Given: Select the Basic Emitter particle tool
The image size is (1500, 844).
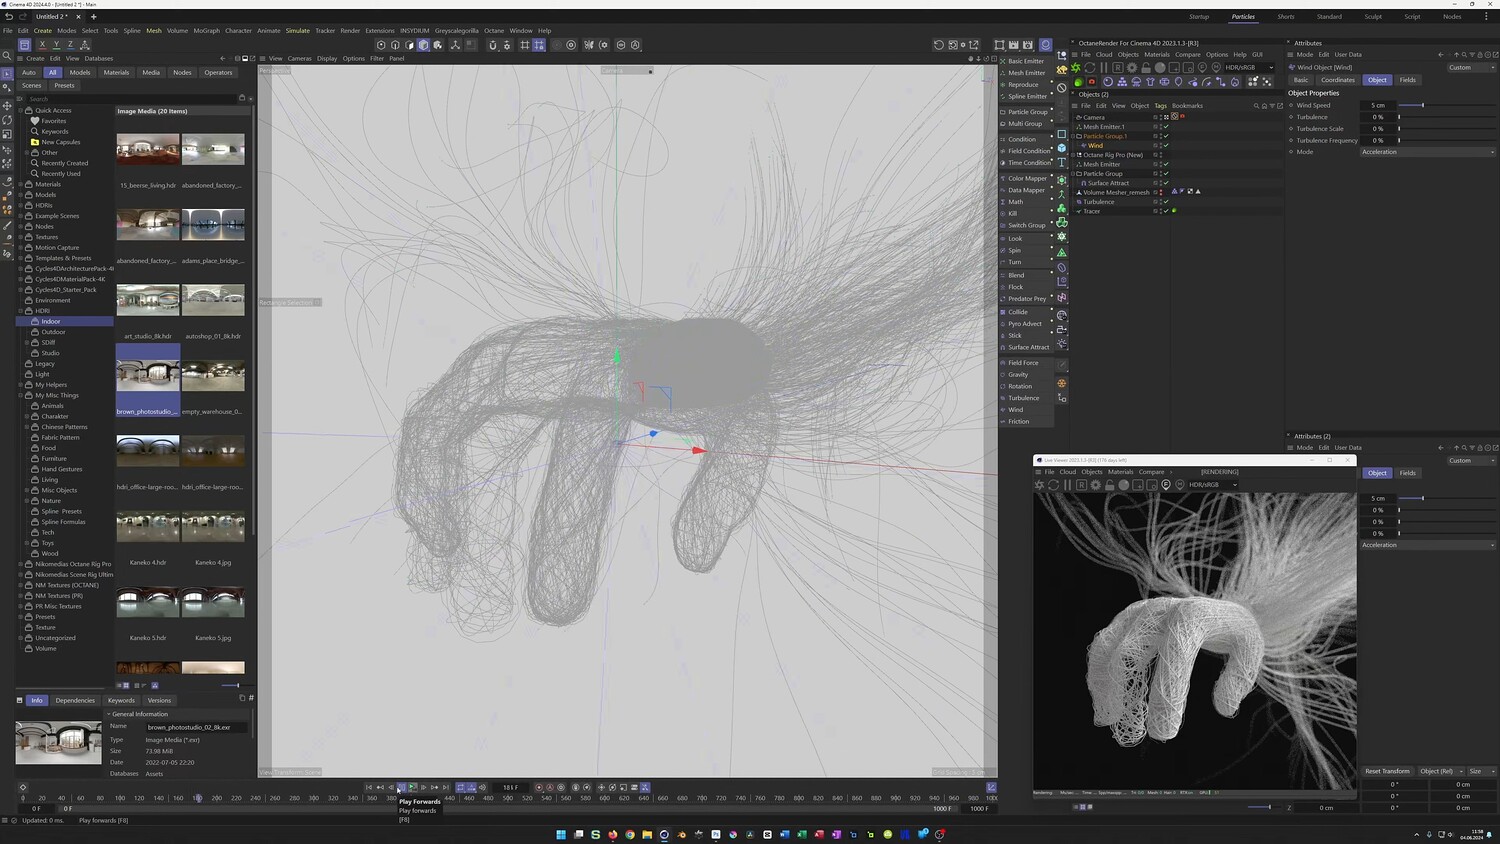Looking at the screenshot, I should (x=1026, y=61).
